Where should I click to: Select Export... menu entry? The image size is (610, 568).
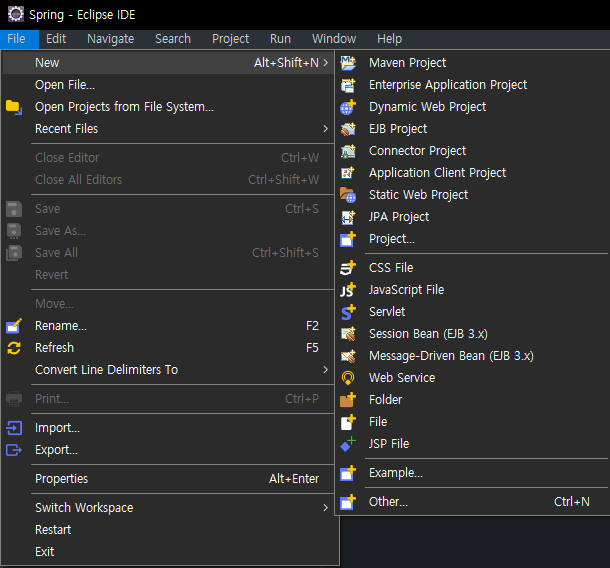[x=168, y=450]
